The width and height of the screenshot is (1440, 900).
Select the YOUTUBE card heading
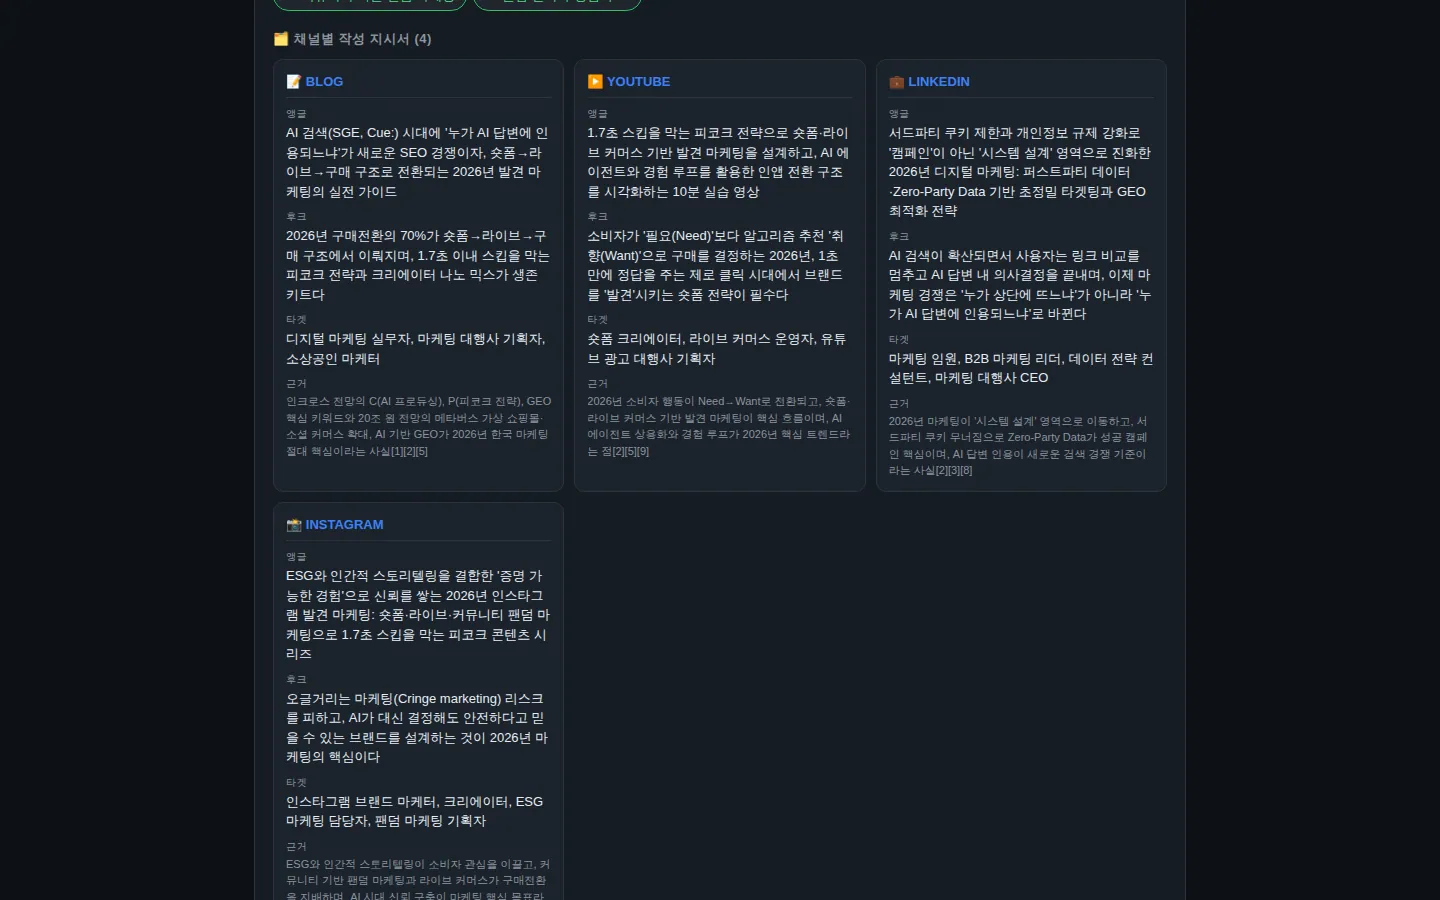638,82
